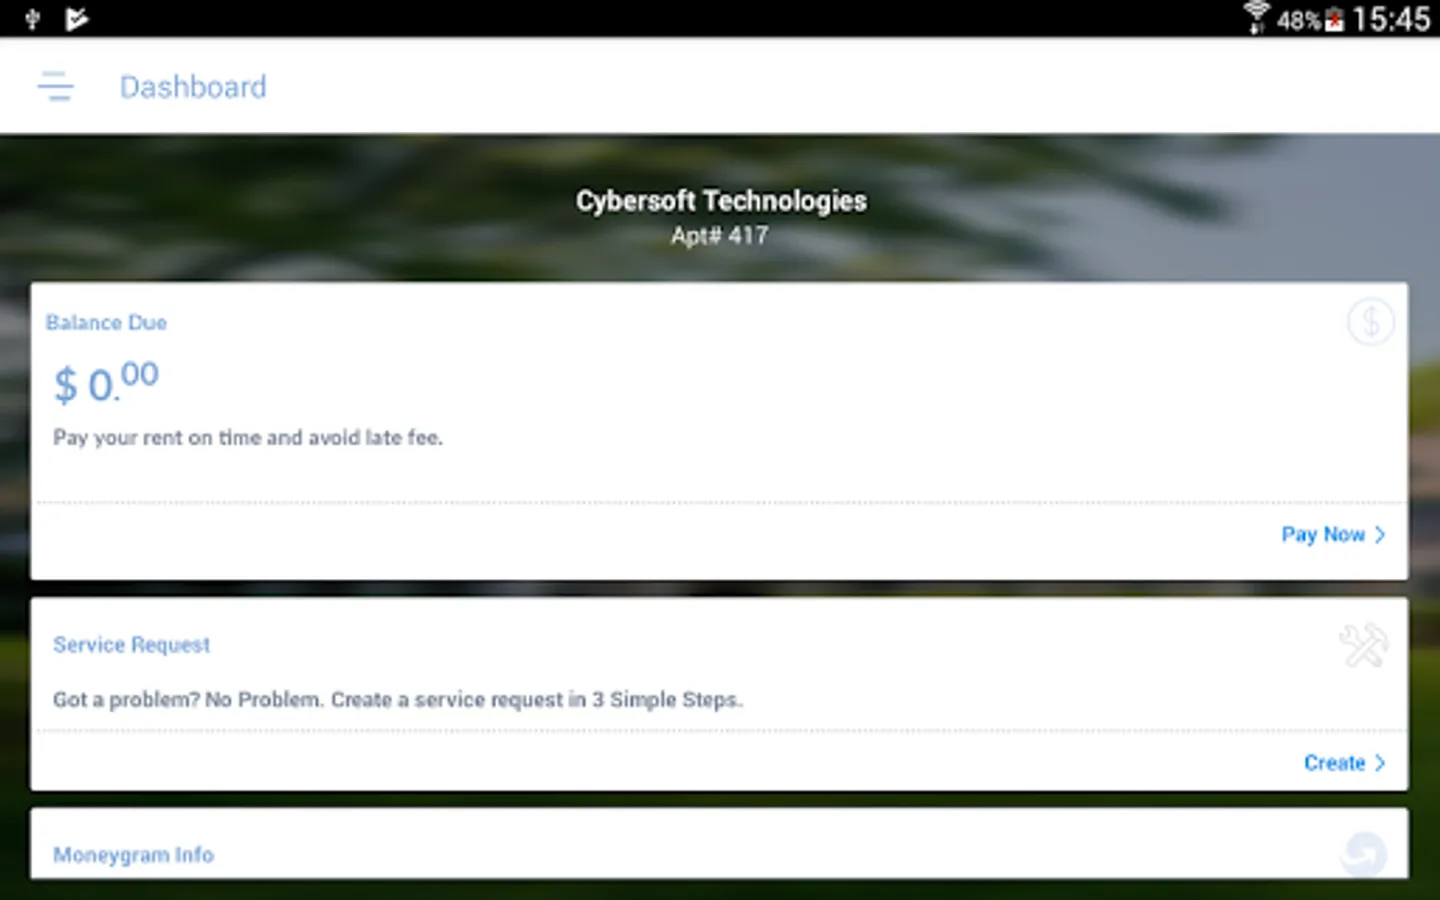Click the chevron next to Create

1380,763
